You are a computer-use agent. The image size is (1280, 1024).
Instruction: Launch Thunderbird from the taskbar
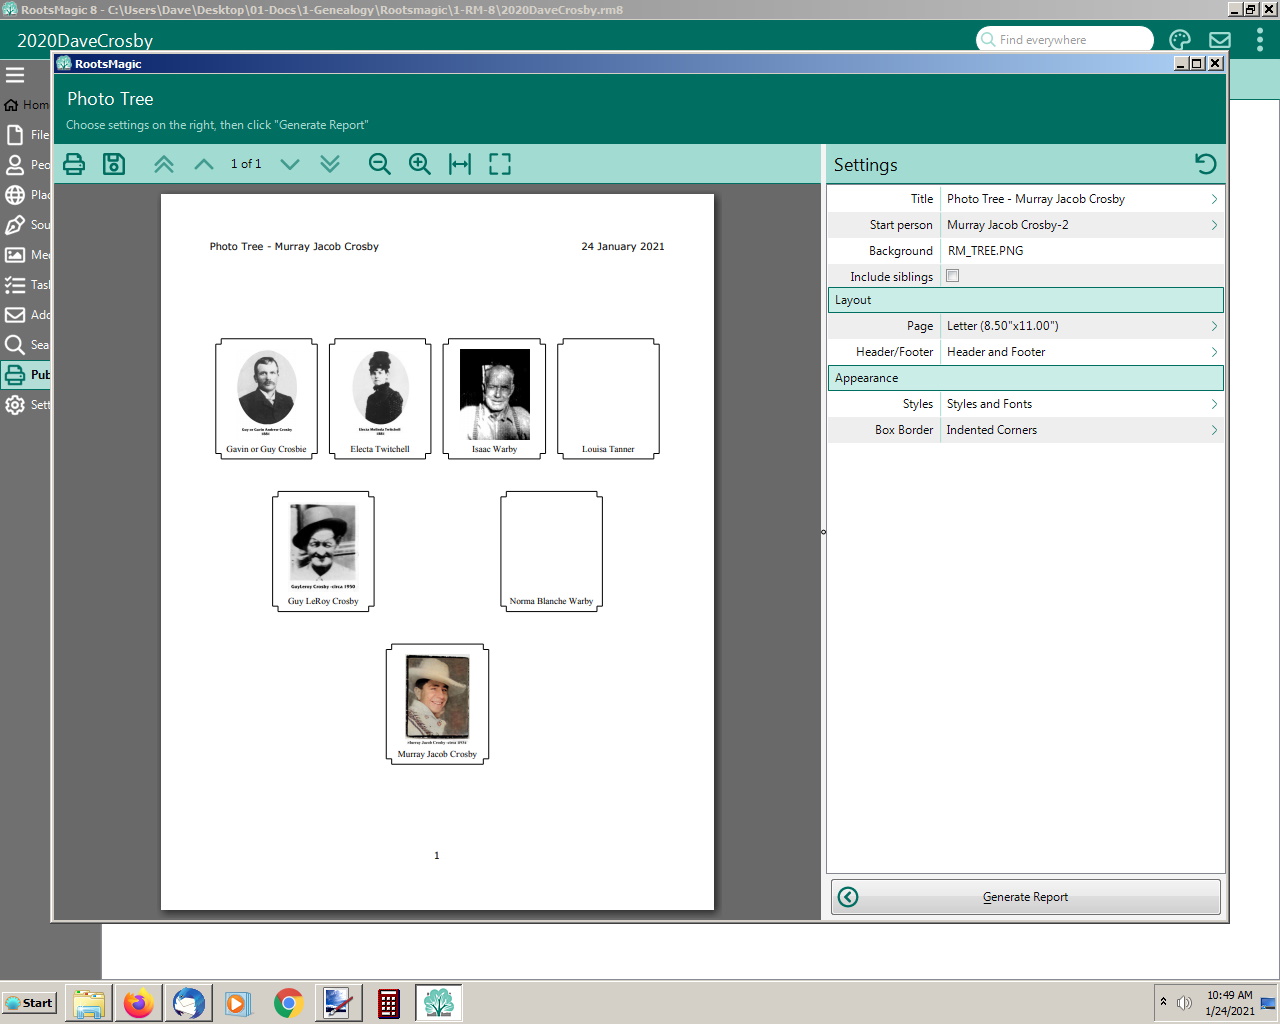click(188, 1003)
